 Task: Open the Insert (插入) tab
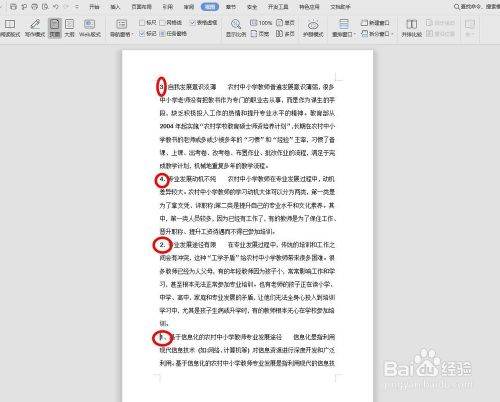coord(115,6)
